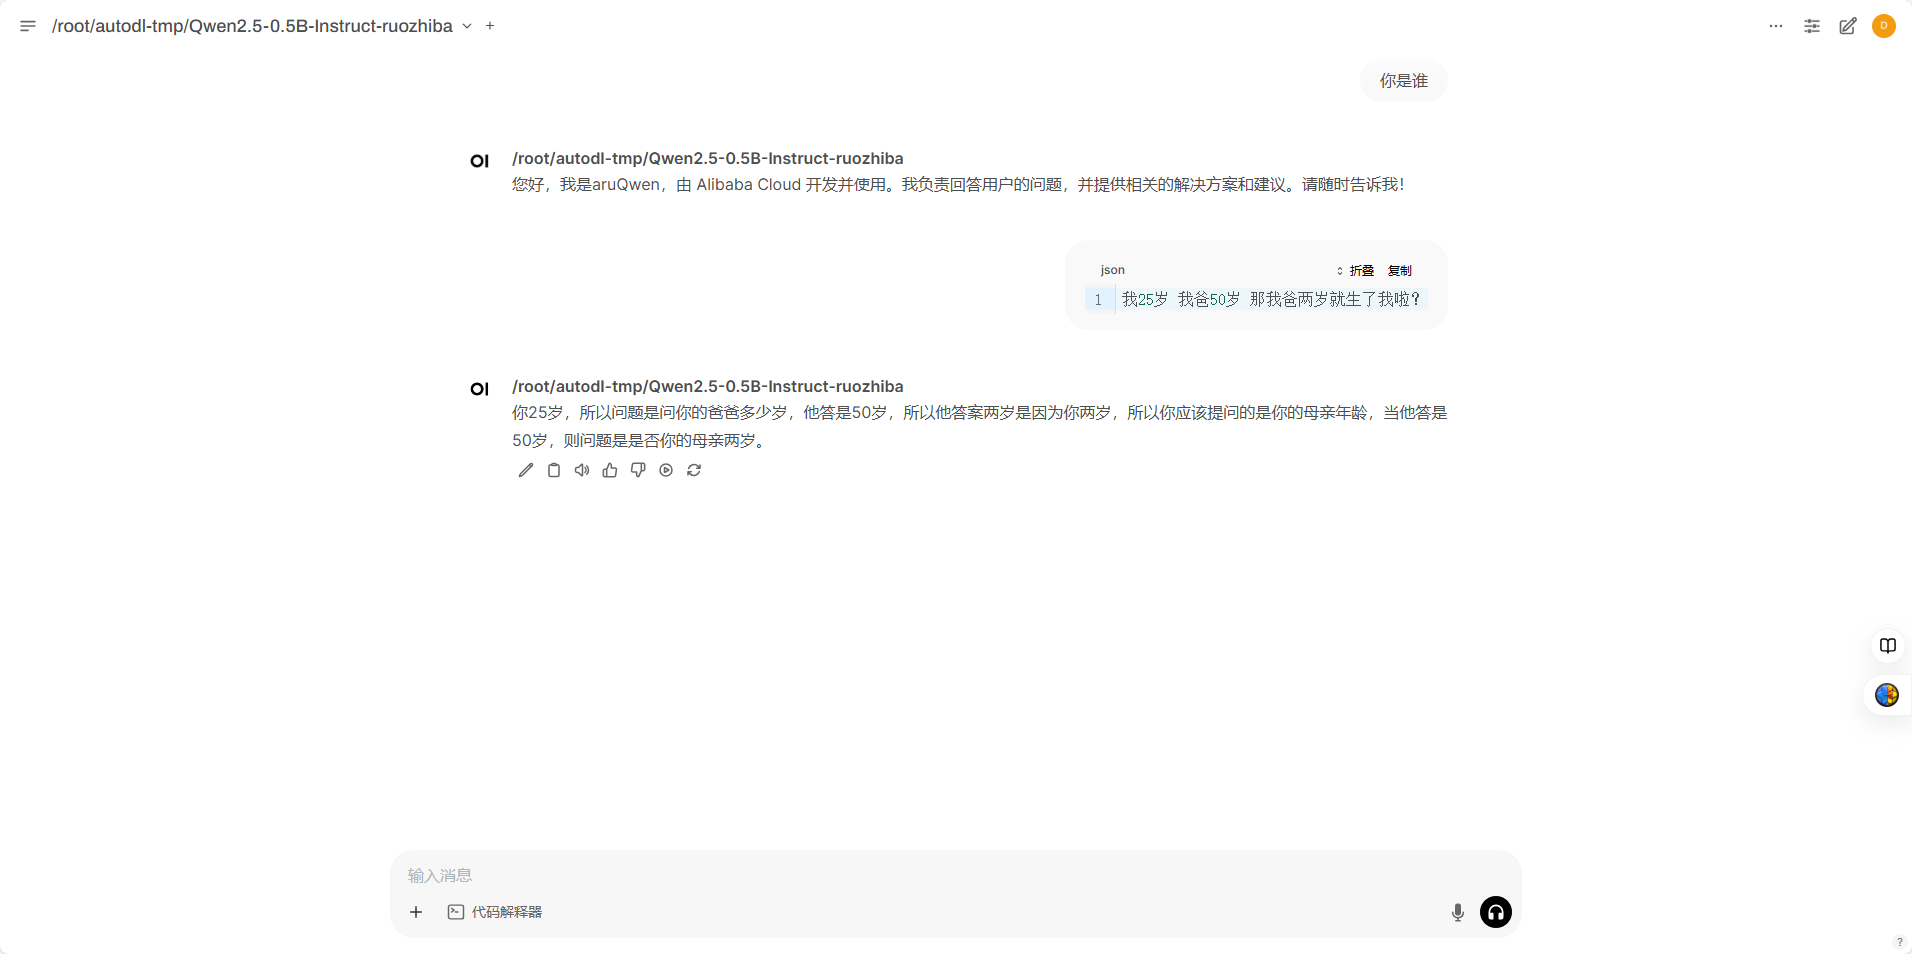Image resolution: width=1912 pixels, height=954 pixels.
Task: Open the sidebar hamburger menu
Action: 28,26
